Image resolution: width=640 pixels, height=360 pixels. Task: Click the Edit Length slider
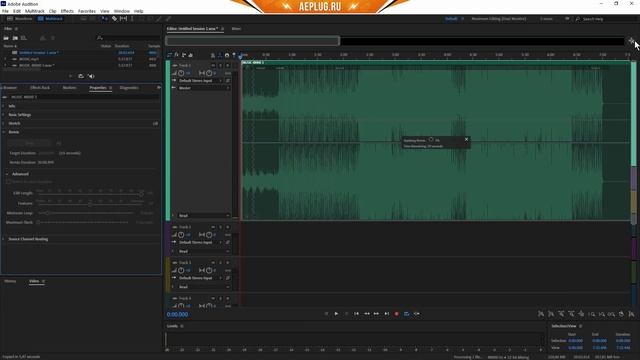90,193
